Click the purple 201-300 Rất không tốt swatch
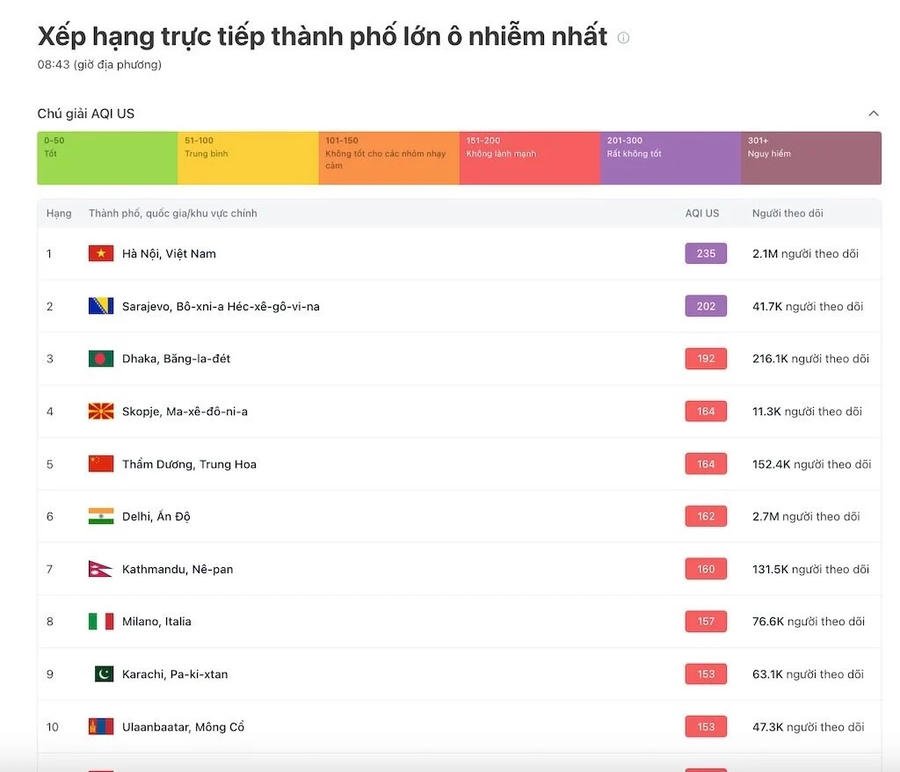900x772 pixels. 670,158
